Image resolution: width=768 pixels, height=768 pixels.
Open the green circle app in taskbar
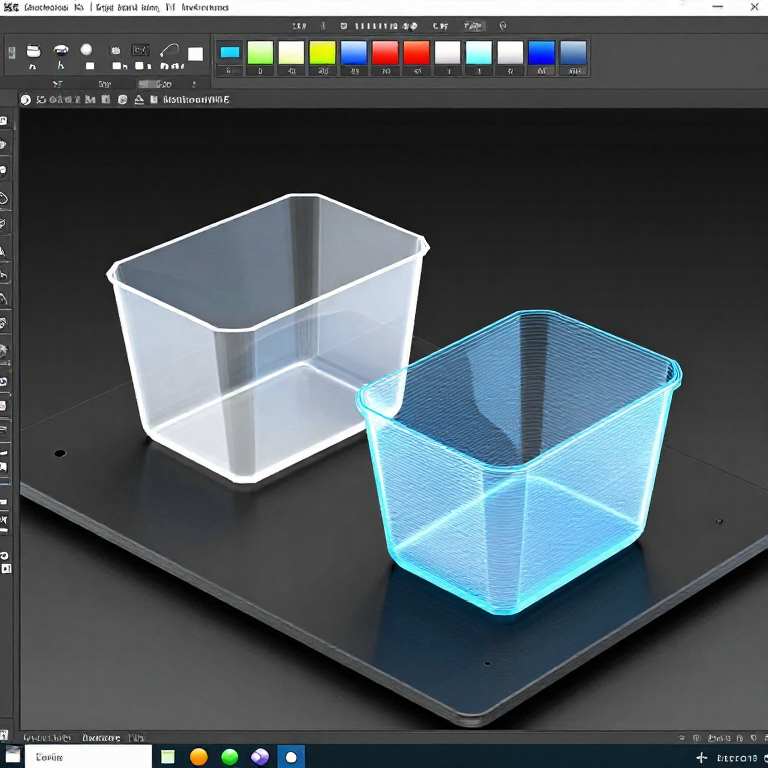230,757
